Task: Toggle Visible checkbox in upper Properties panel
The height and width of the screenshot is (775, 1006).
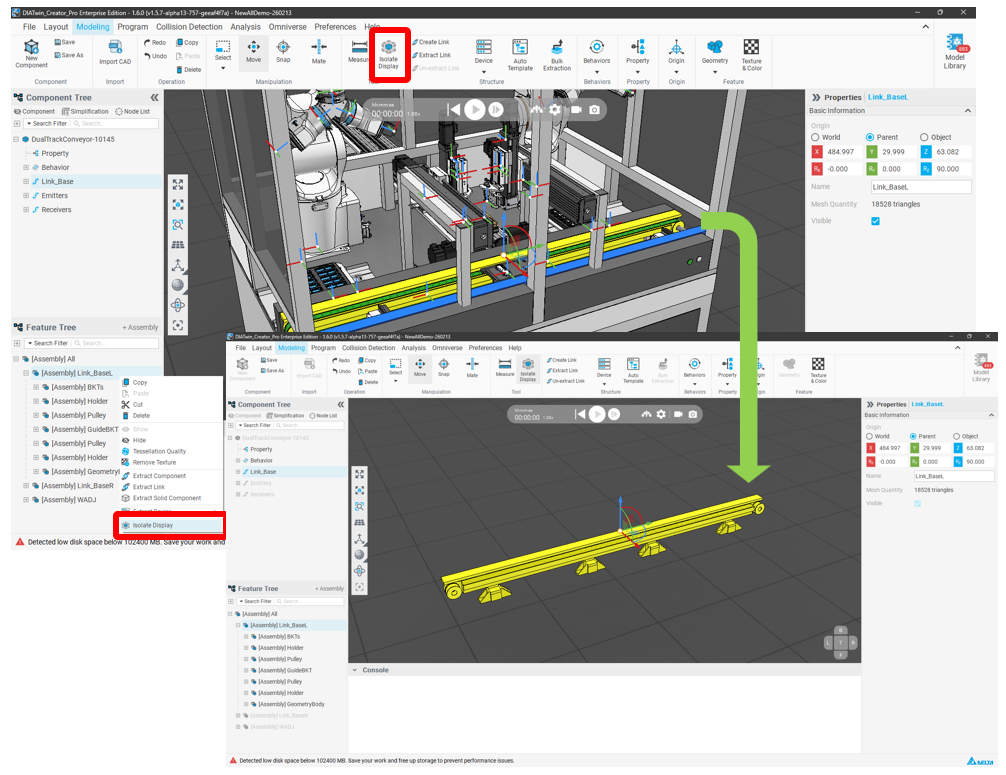Action: [x=875, y=221]
